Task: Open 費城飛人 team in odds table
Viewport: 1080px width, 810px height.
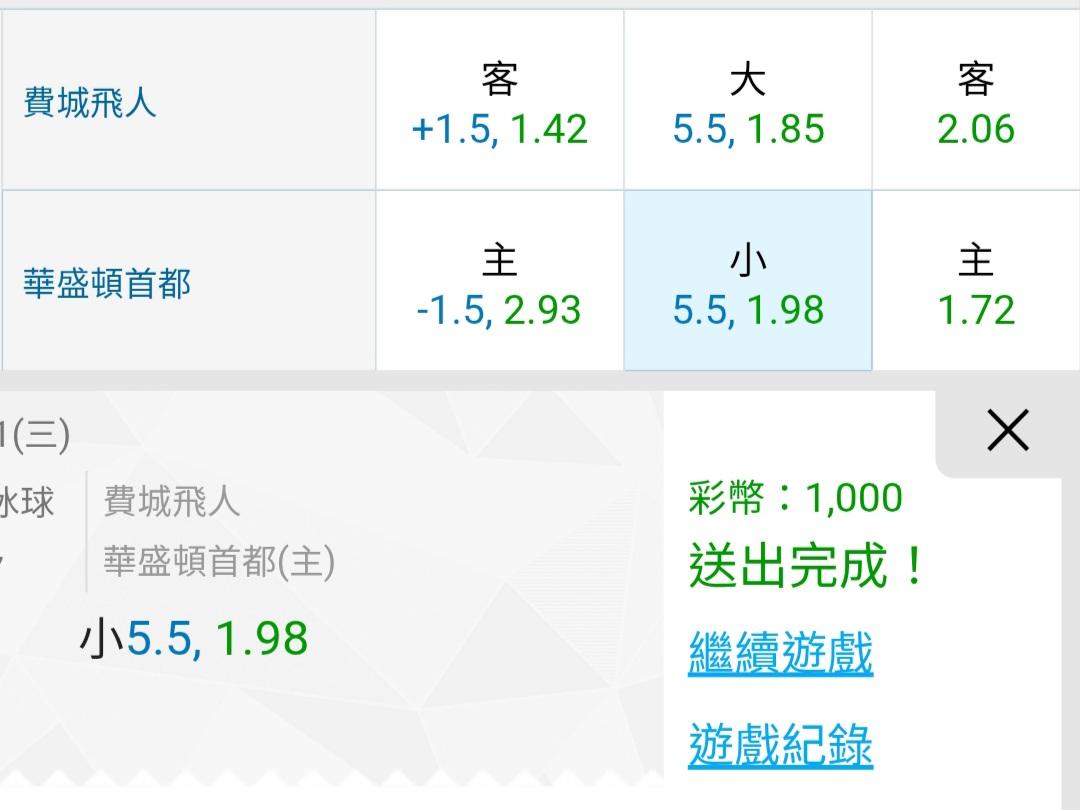Action: point(90,103)
